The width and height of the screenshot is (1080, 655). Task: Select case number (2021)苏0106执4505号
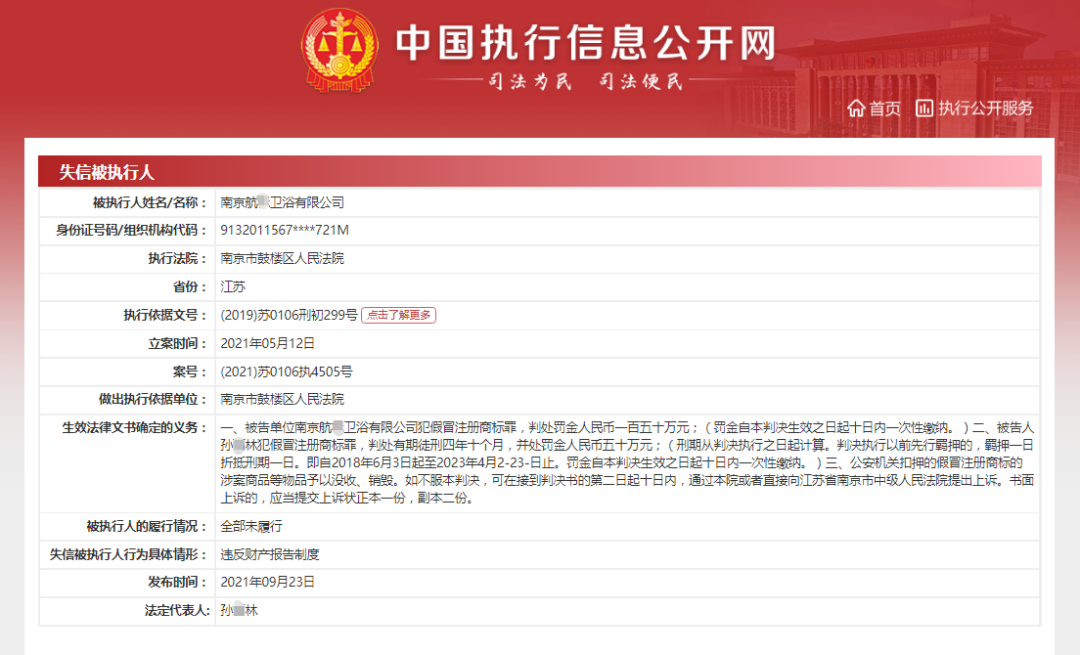coord(287,372)
